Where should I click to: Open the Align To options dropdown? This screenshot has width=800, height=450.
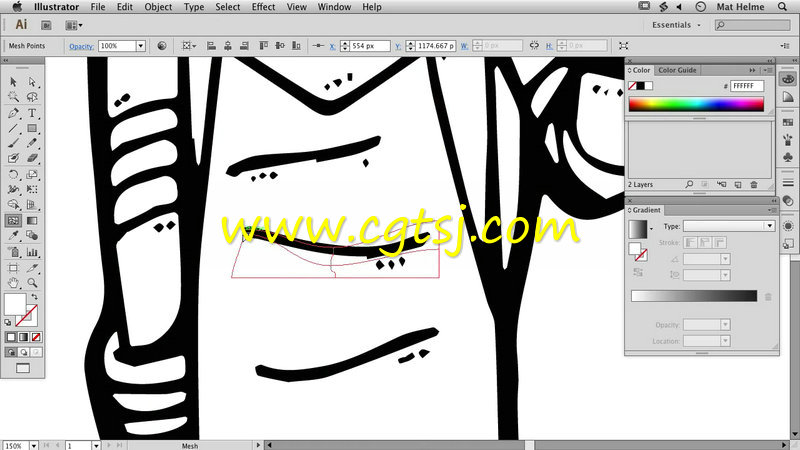[189, 46]
